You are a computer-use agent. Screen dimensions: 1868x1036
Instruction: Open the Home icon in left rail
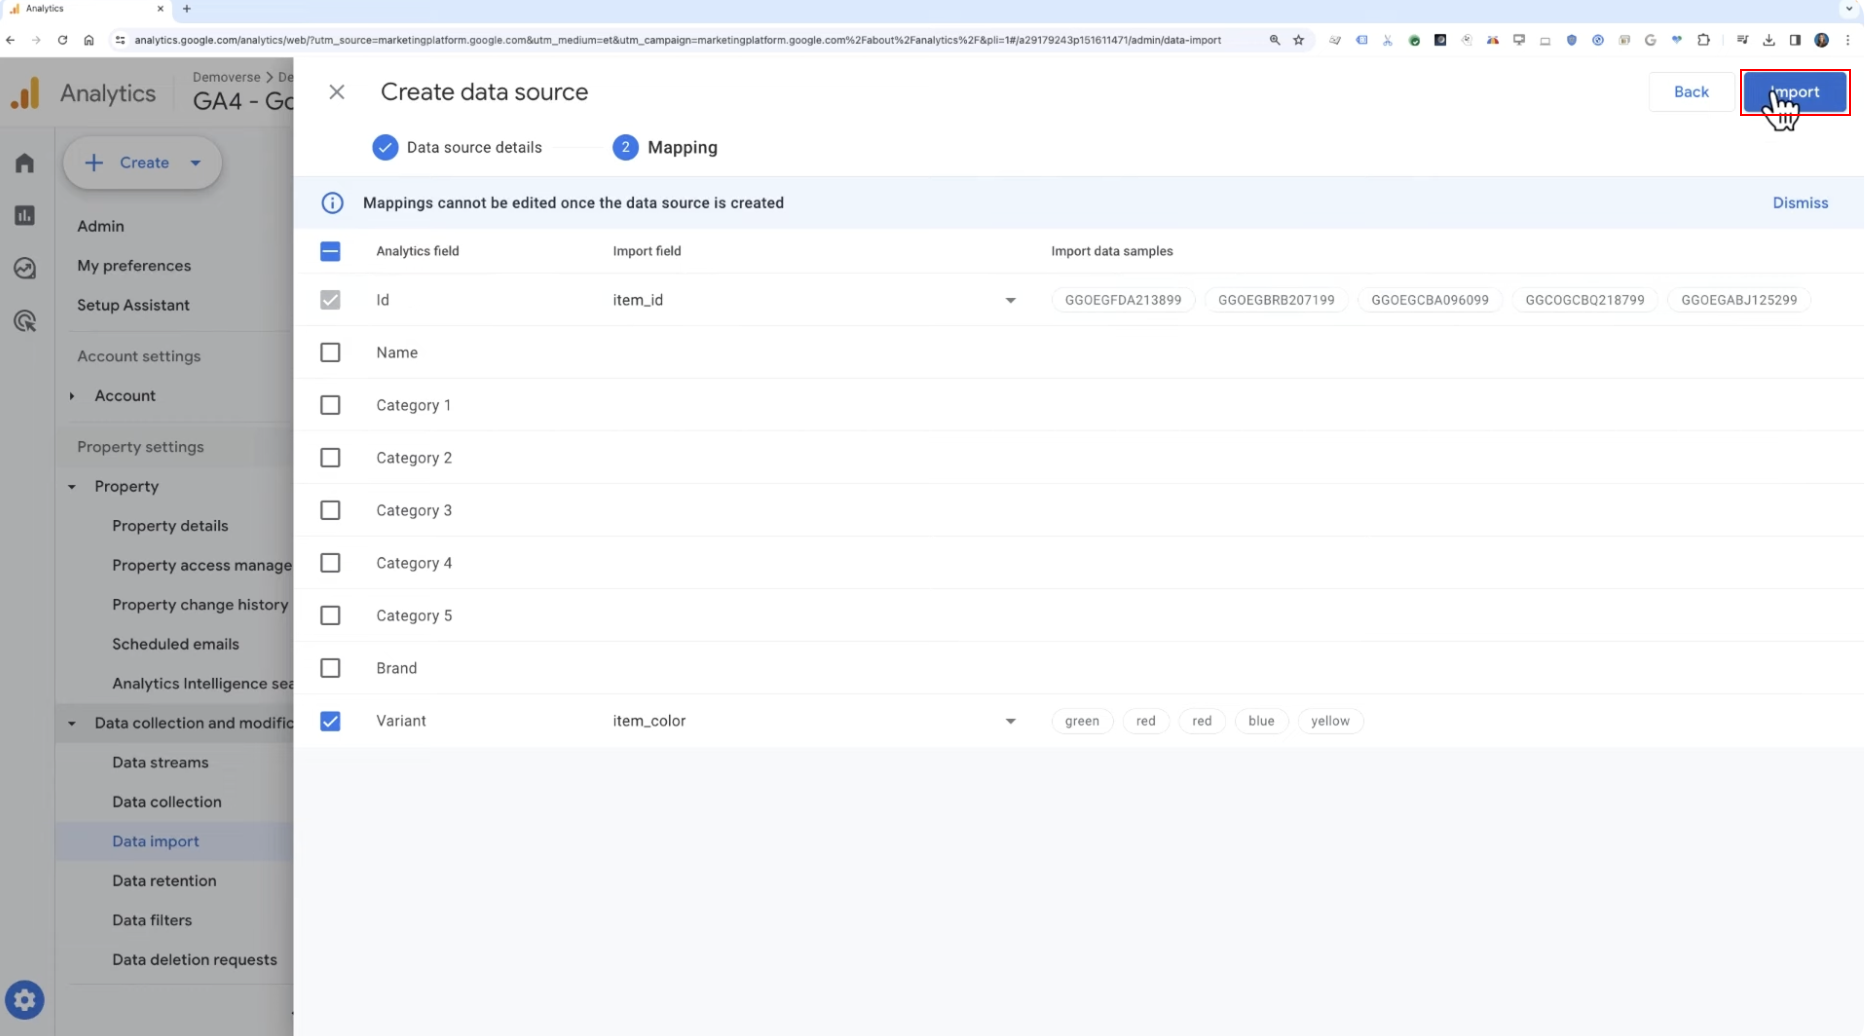[x=25, y=163]
